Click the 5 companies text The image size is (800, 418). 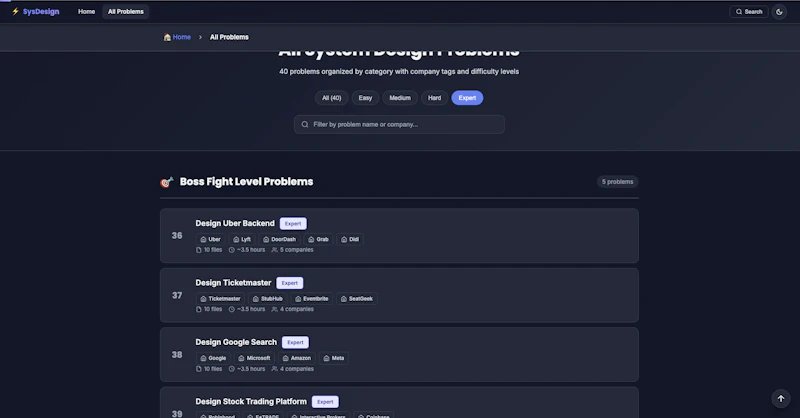[296, 250]
